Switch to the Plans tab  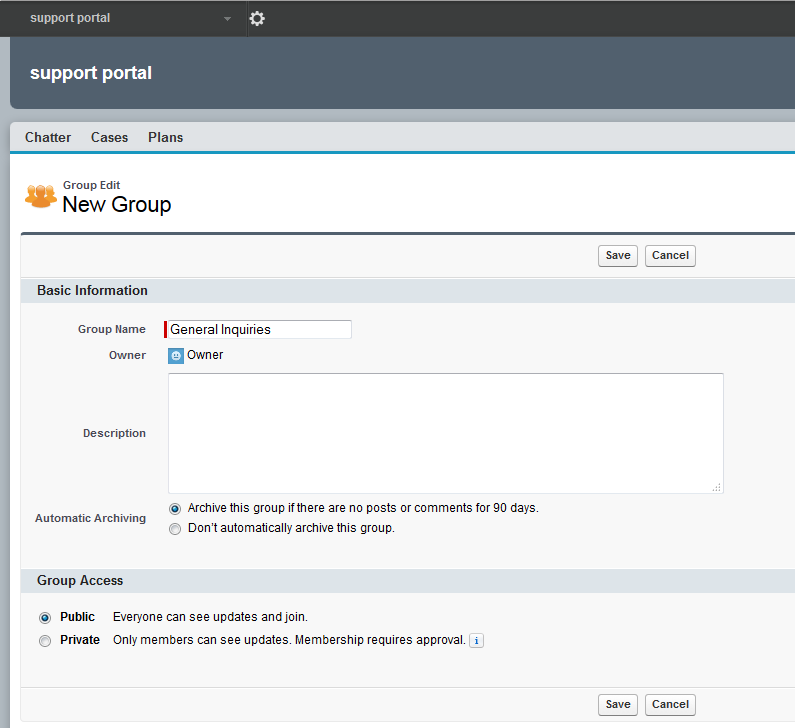[x=165, y=137]
